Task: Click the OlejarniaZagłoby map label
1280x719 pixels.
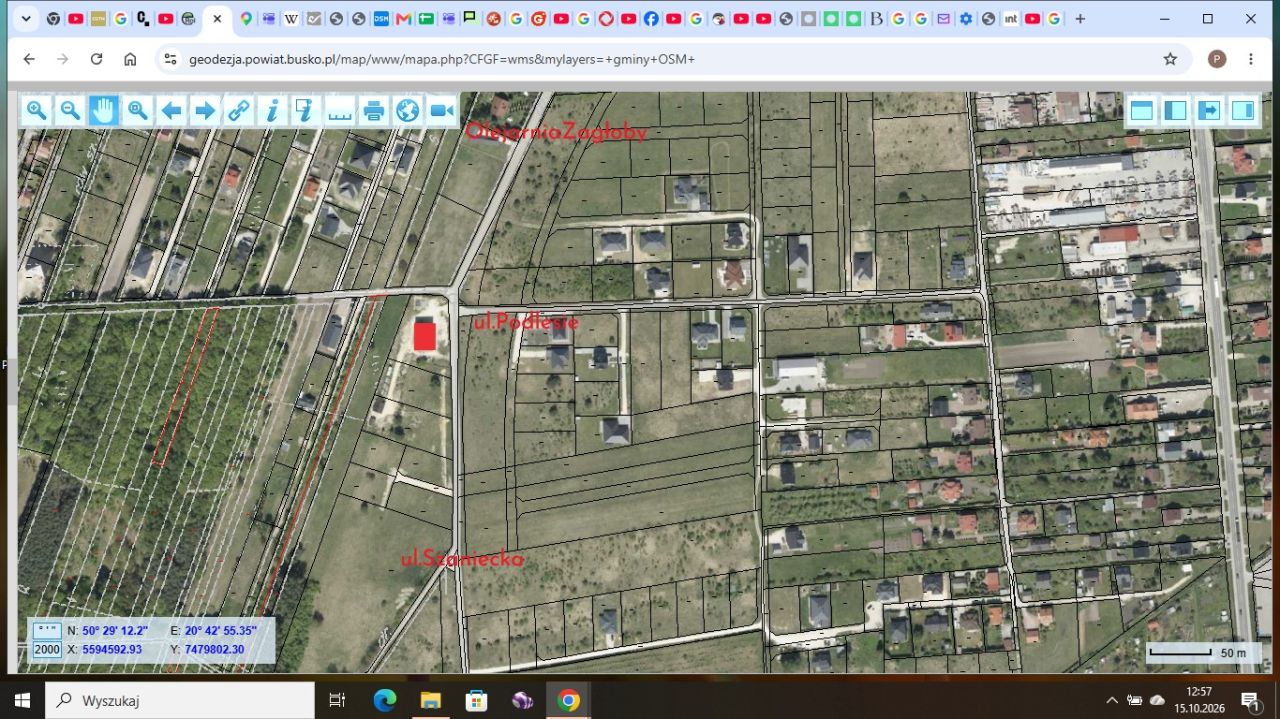Action: (556, 132)
